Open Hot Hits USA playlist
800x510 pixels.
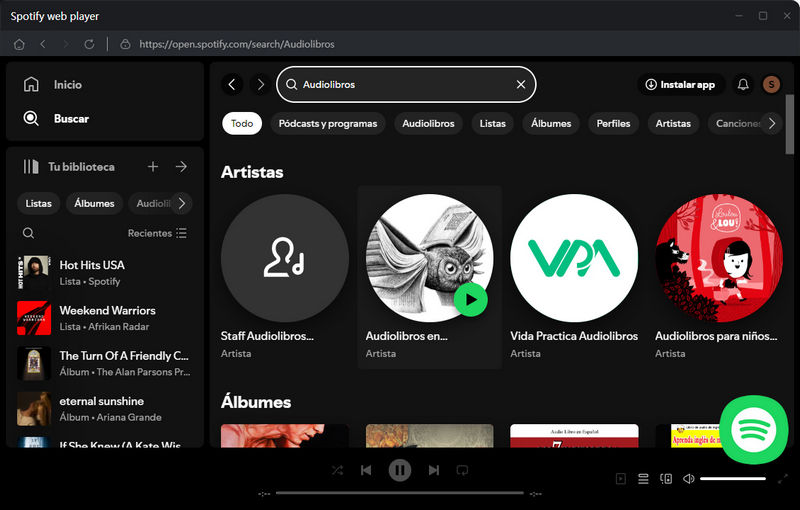coord(105,273)
